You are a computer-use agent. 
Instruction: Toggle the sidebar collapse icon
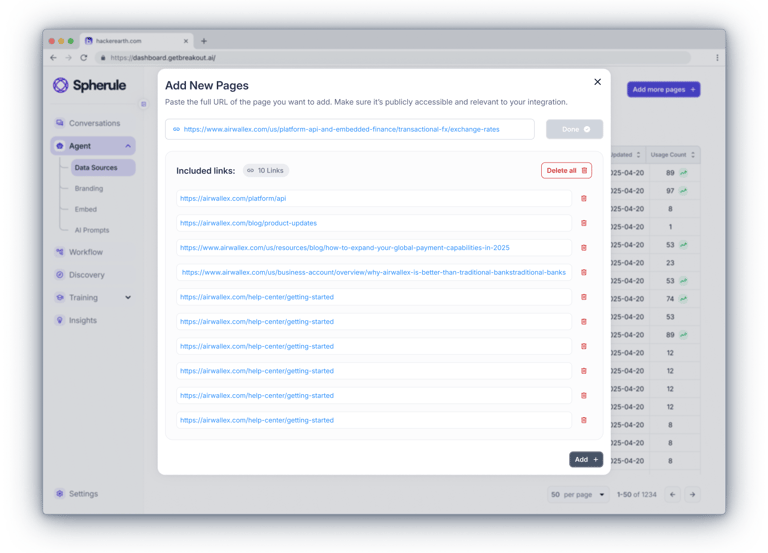point(144,104)
